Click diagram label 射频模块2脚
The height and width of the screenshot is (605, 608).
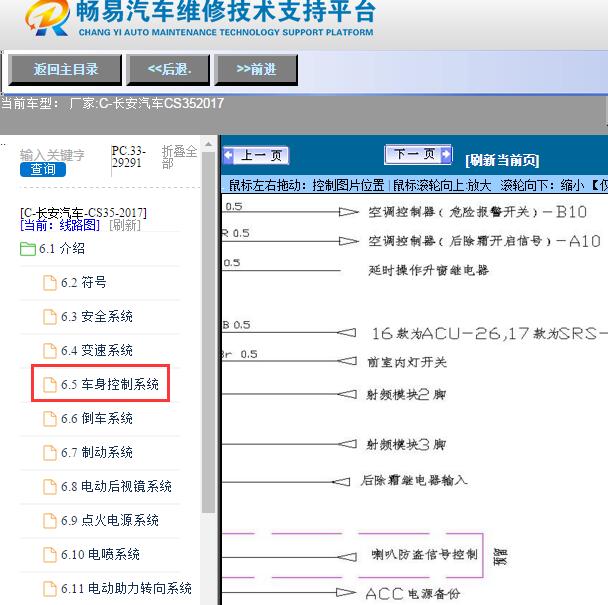click(406, 395)
